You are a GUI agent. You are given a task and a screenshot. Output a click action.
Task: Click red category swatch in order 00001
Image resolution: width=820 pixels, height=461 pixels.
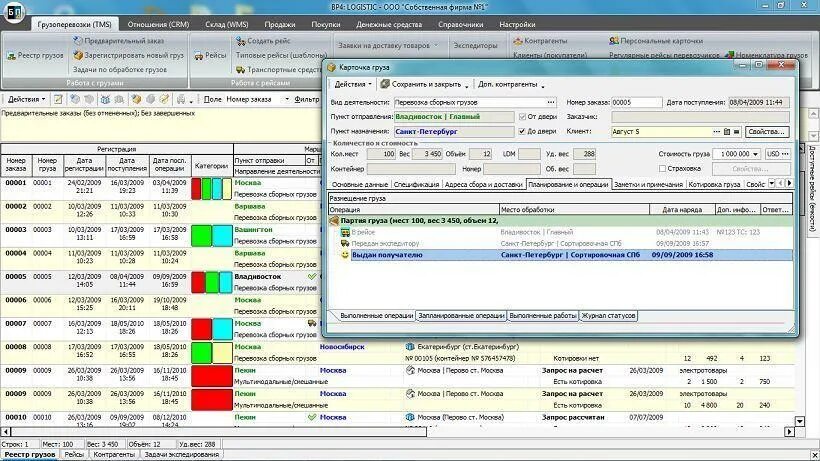196,189
